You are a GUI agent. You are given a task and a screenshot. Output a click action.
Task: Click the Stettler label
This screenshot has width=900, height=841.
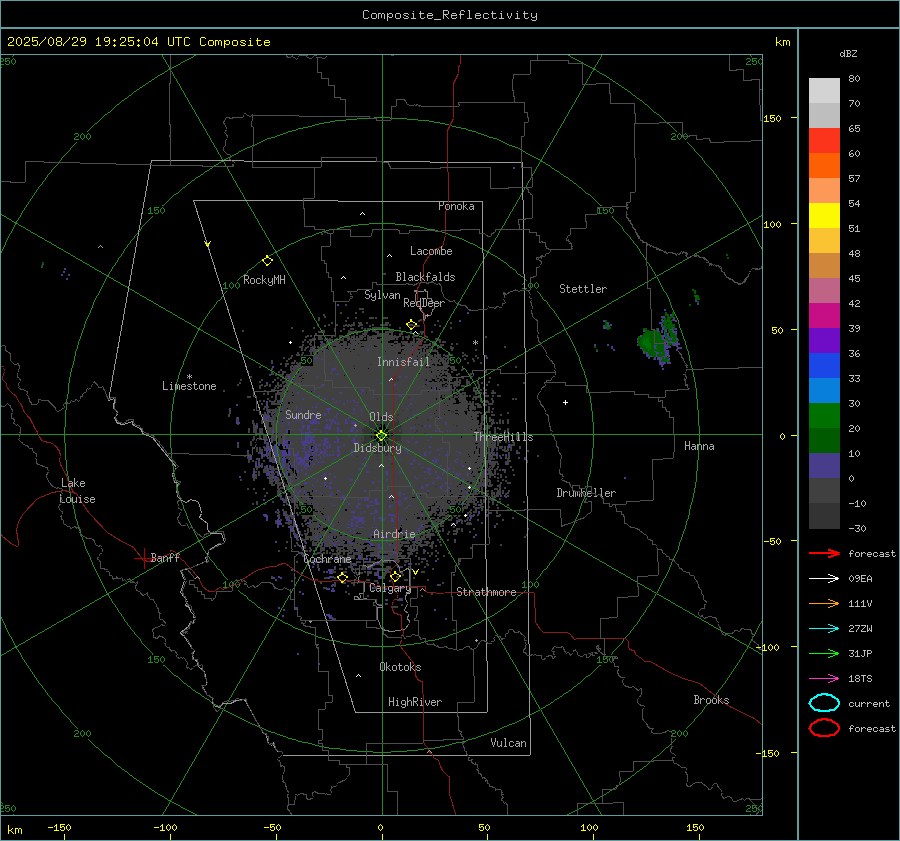(x=583, y=289)
